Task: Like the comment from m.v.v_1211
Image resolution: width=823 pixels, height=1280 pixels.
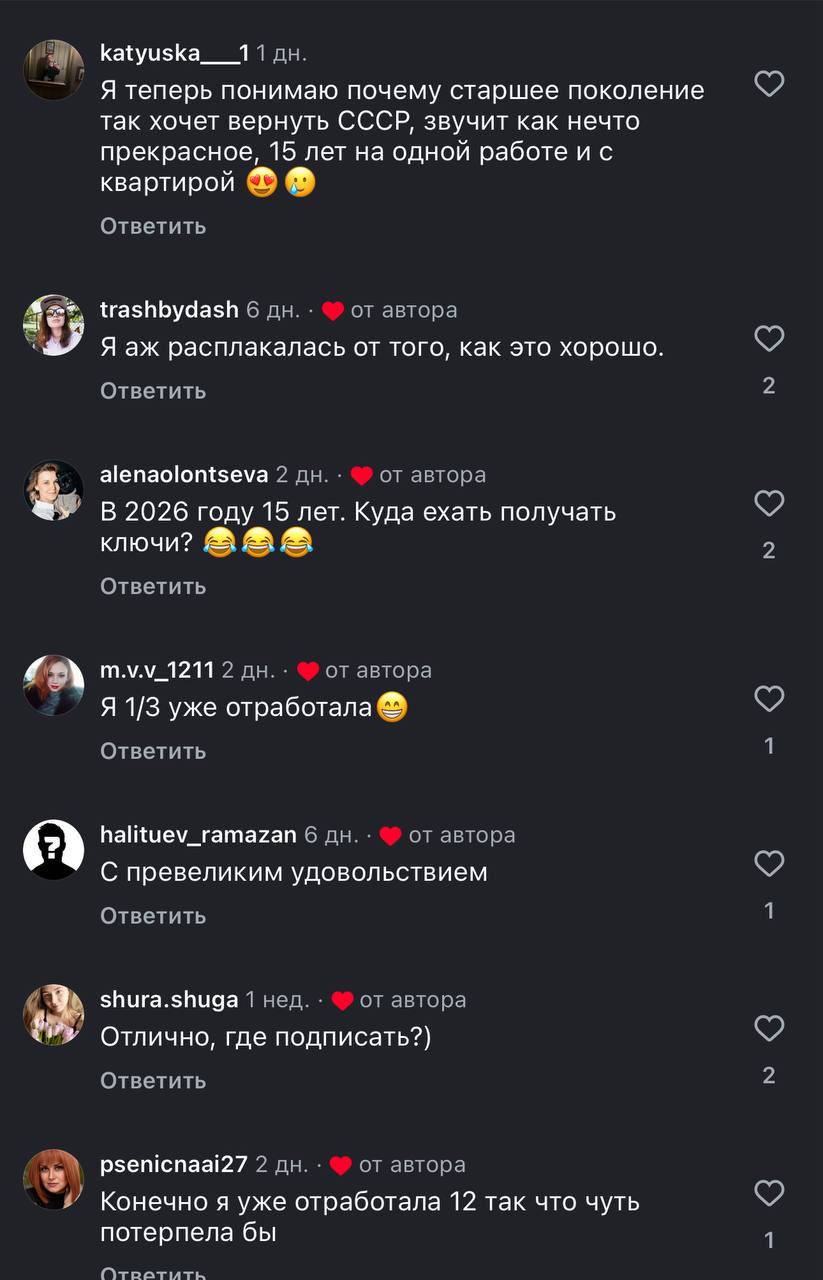Action: pyautogui.click(x=768, y=699)
